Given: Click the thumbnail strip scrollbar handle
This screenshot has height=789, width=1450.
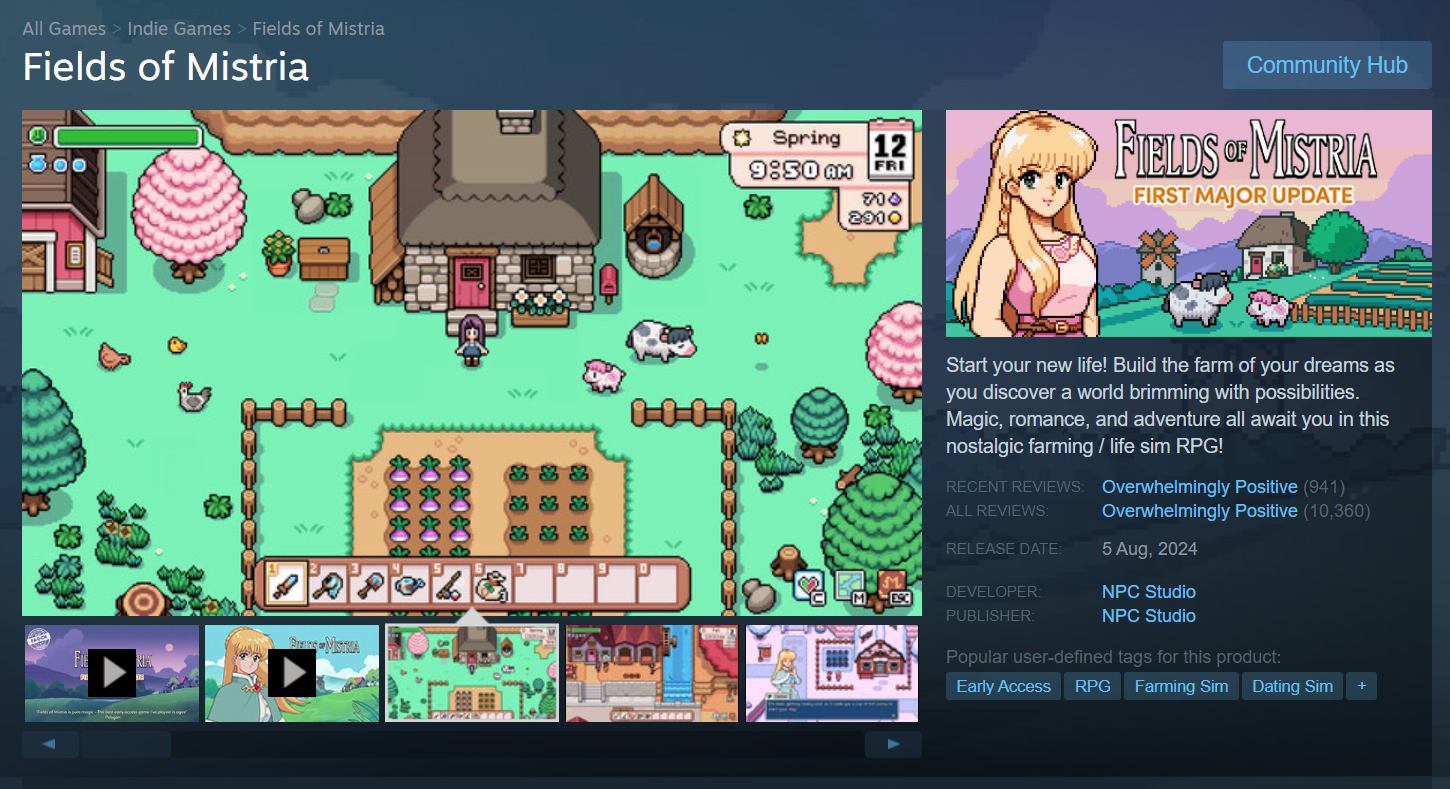Looking at the screenshot, I should coord(126,744).
